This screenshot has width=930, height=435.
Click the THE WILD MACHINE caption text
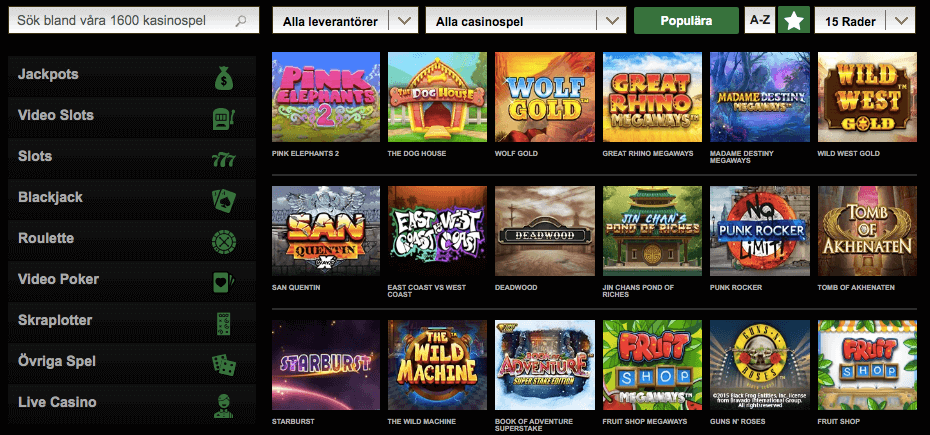click(421, 422)
